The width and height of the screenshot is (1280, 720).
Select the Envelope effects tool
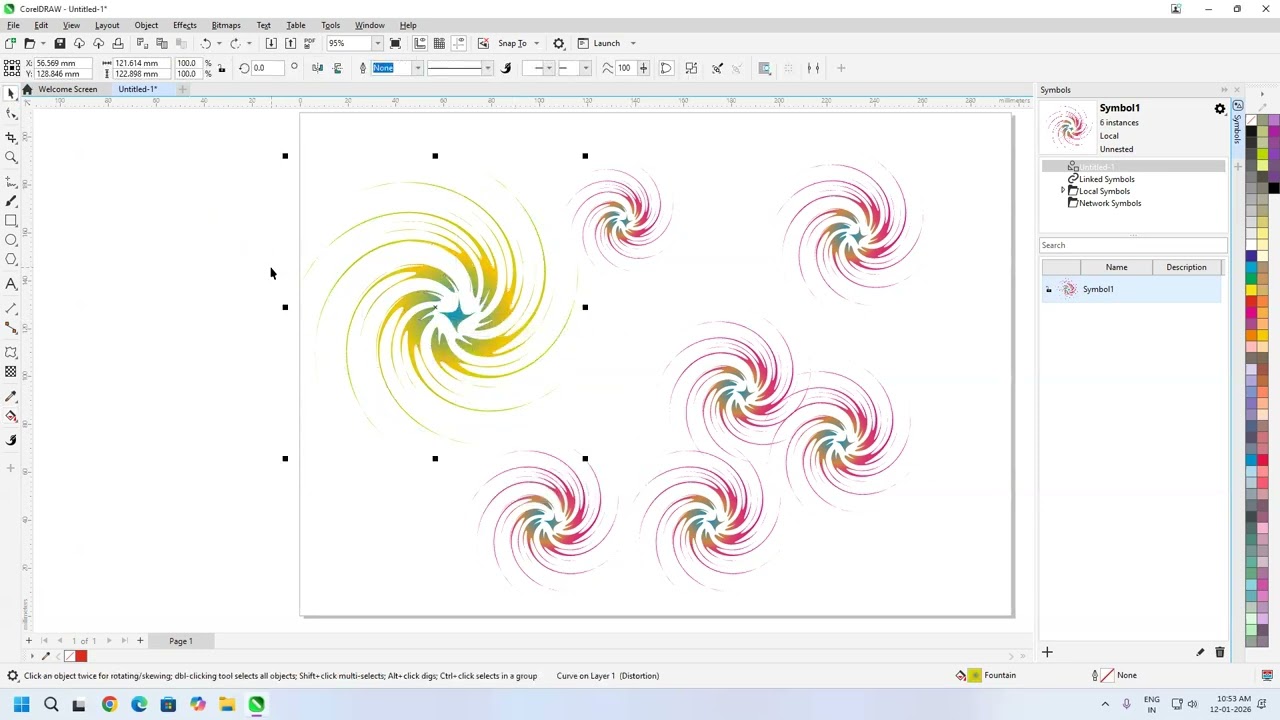[x=11, y=352]
